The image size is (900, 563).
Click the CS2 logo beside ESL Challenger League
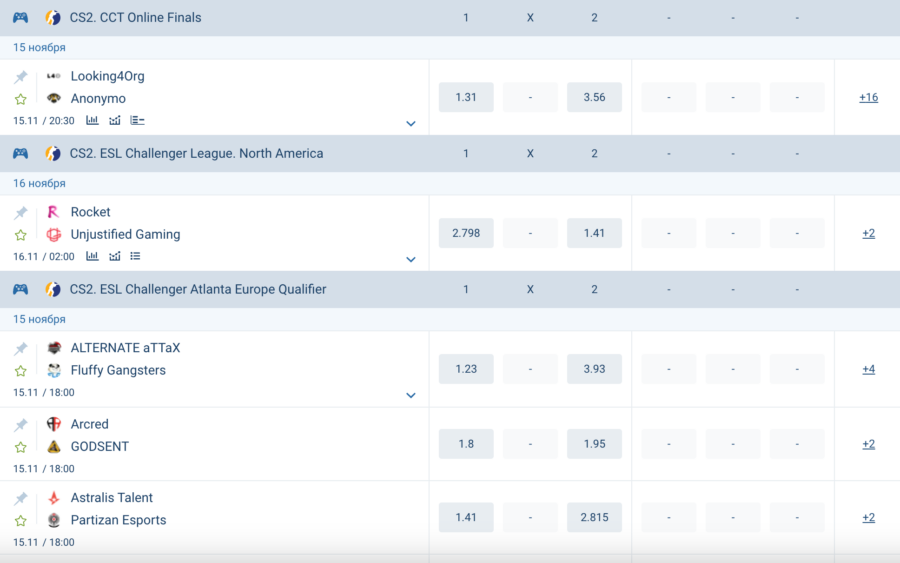click(53, 154)
